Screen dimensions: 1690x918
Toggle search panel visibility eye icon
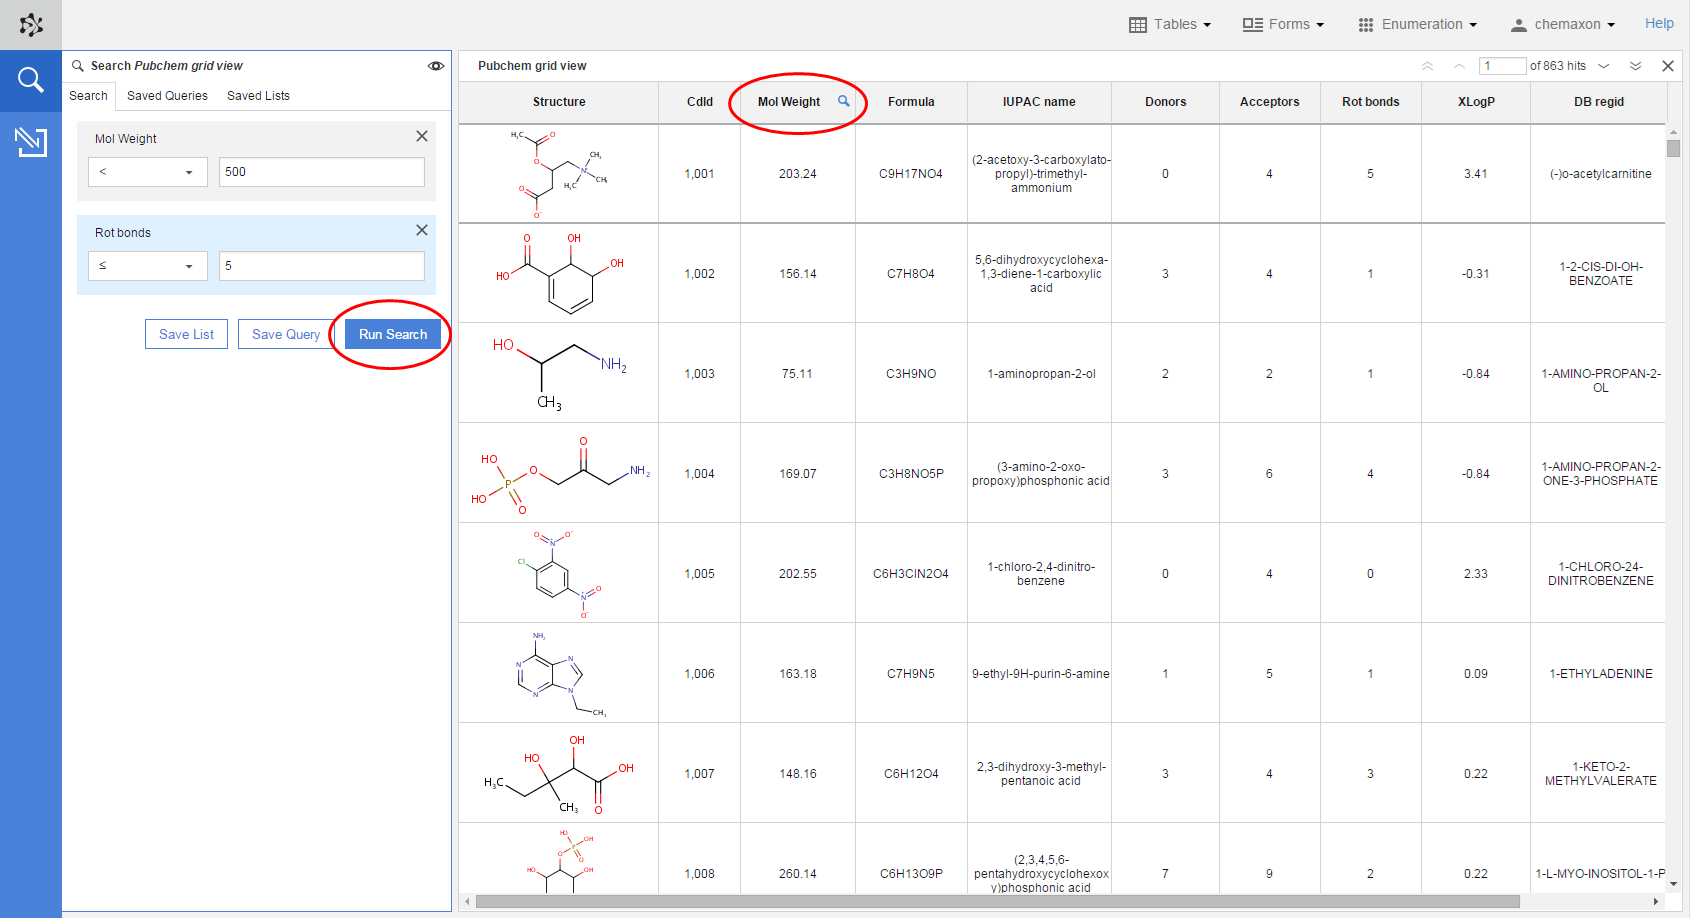coord(436,66)
